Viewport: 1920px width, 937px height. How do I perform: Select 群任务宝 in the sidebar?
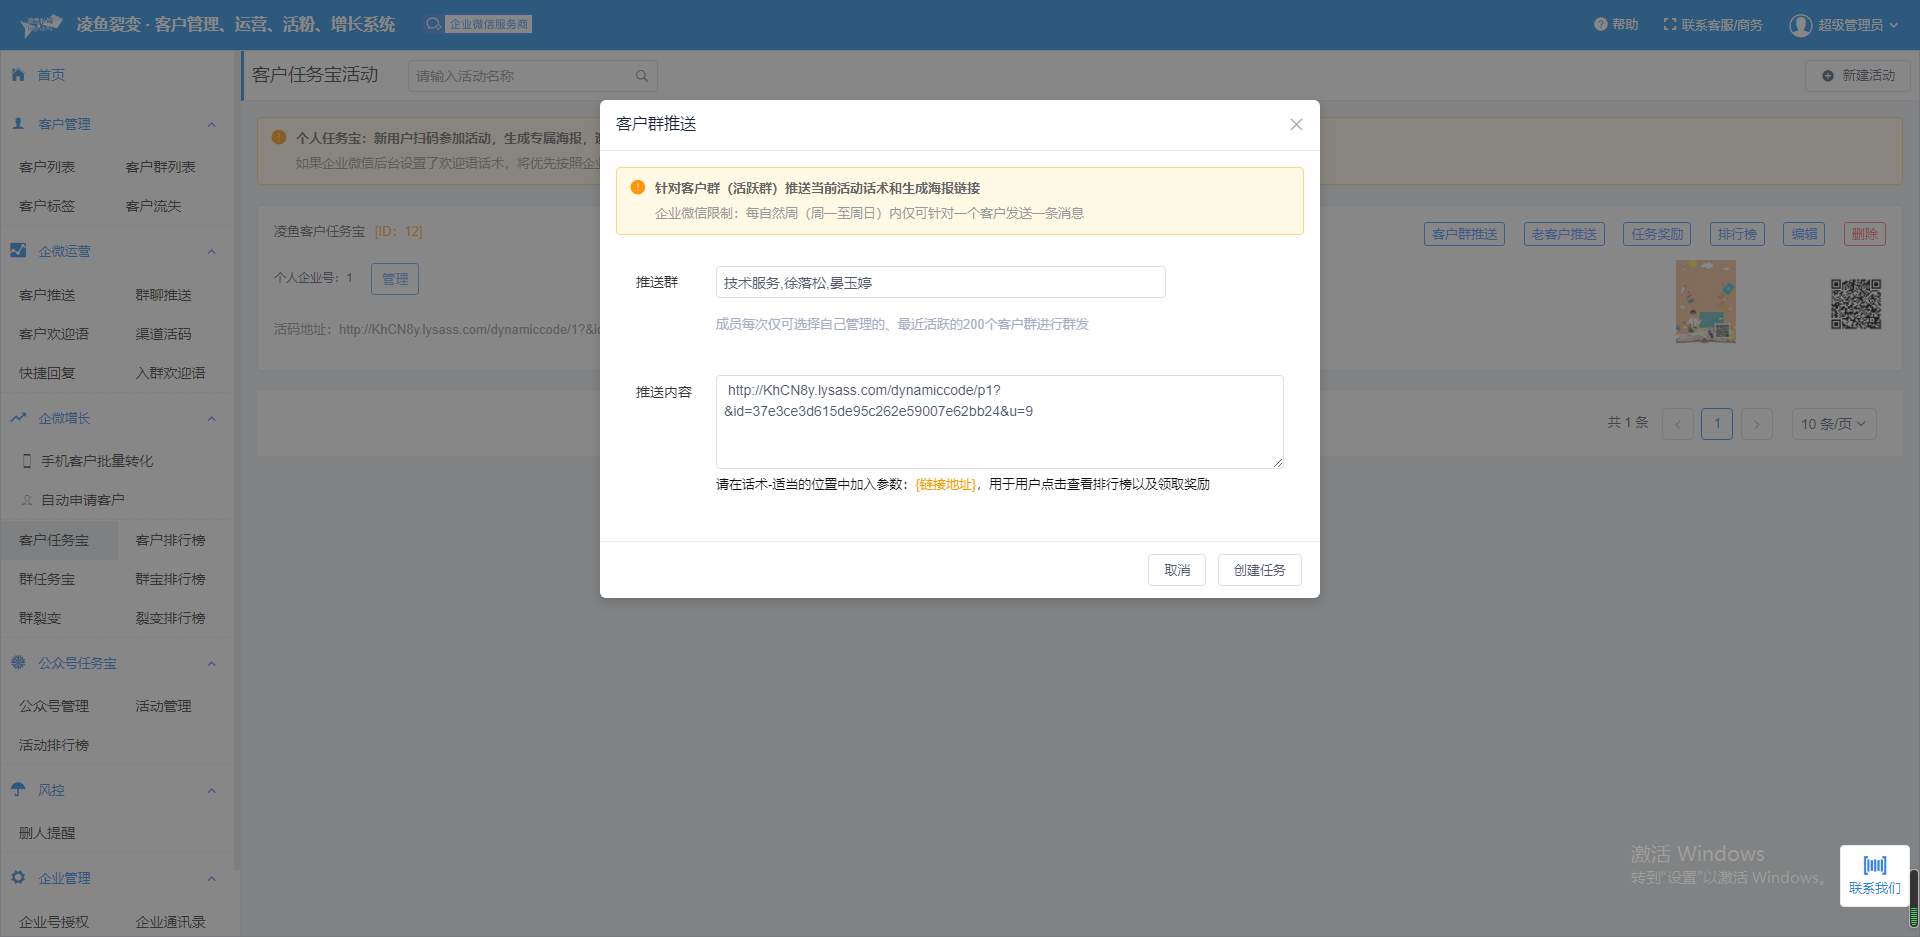click(x=47, y=579)
